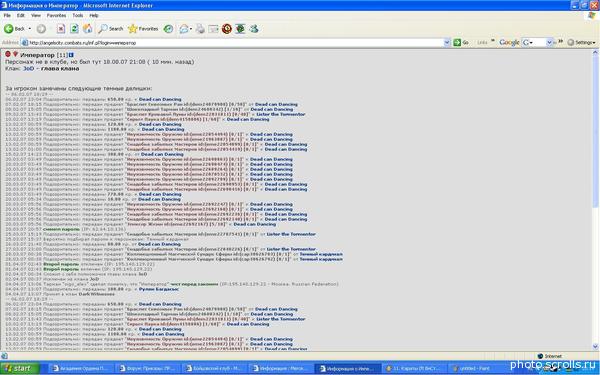Open the History icon after Favorites
Screen dimensions: 600x375
pos(168,29)
